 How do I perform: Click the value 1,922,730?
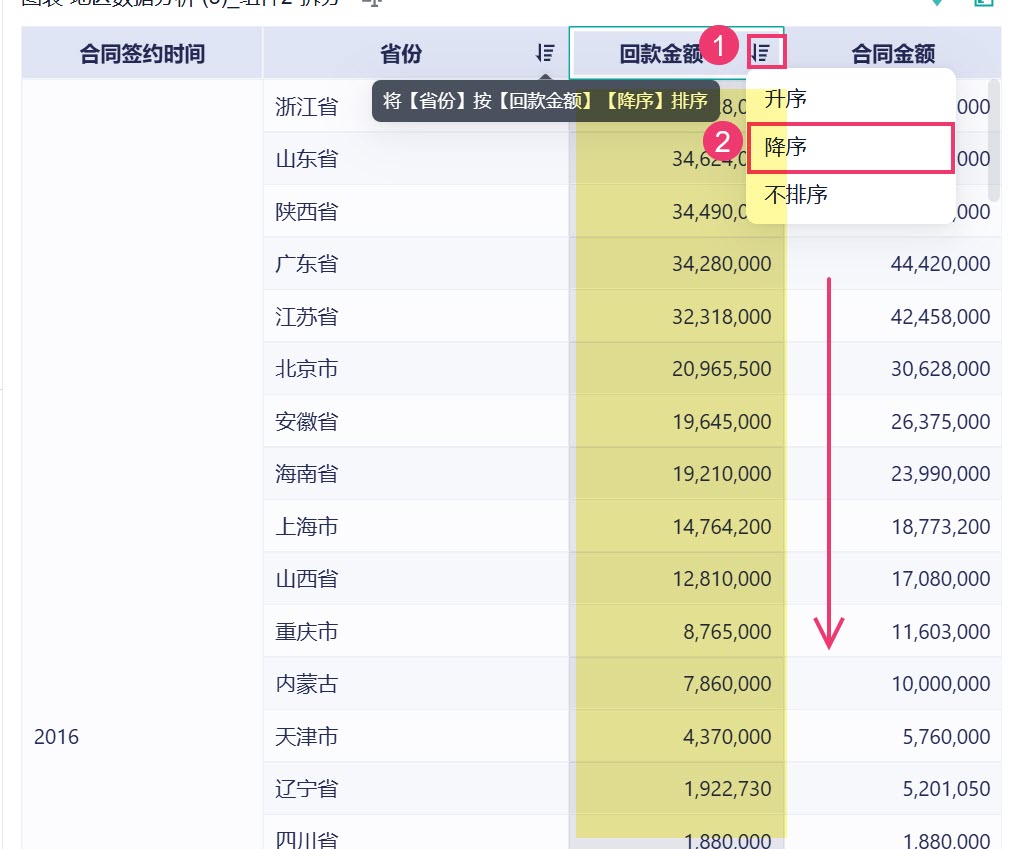tap(727, 789)
